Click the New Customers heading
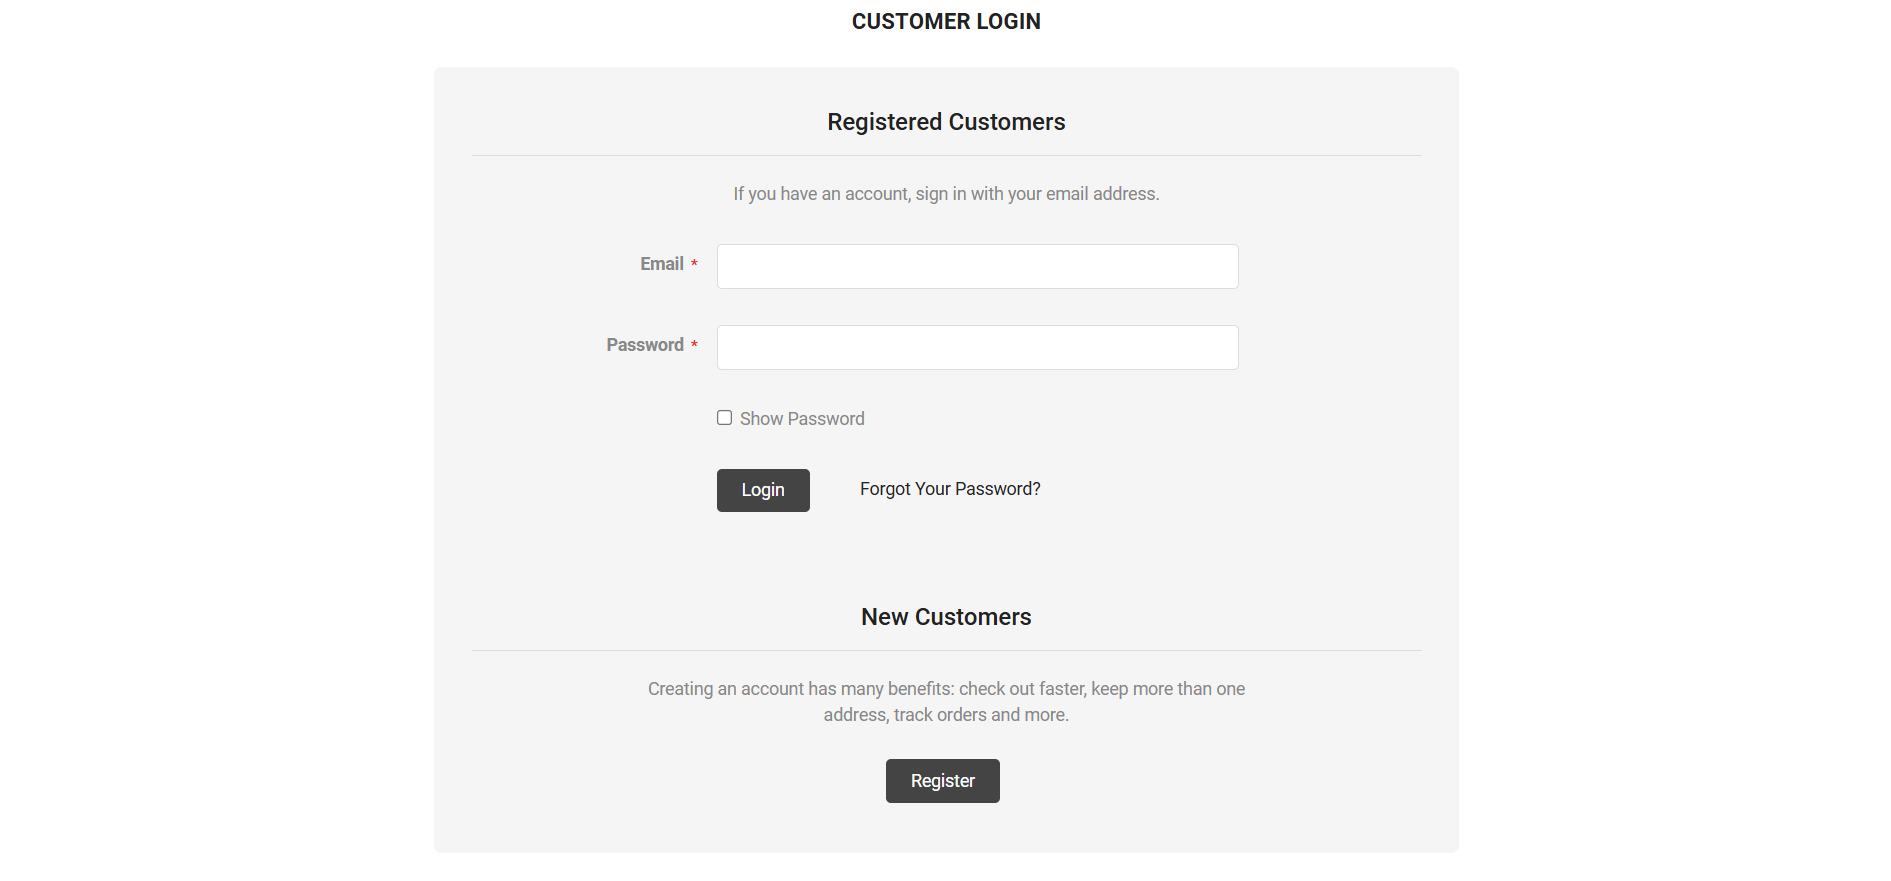Screen dimensions: 1891x881 coord(946,617)
